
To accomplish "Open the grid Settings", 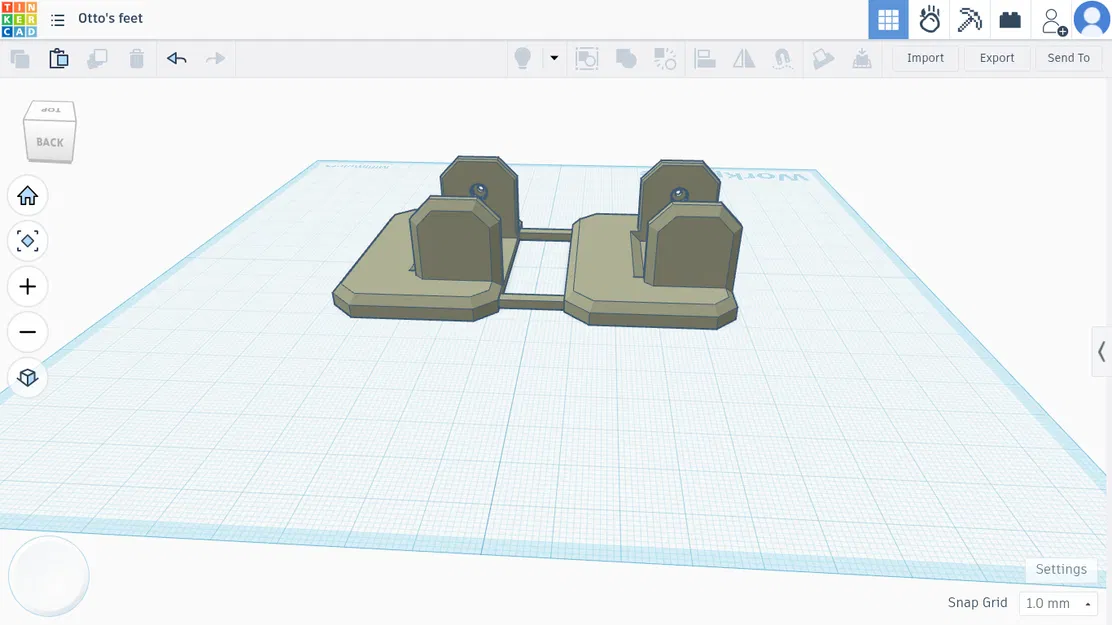I will click(x=1061, y=569).
